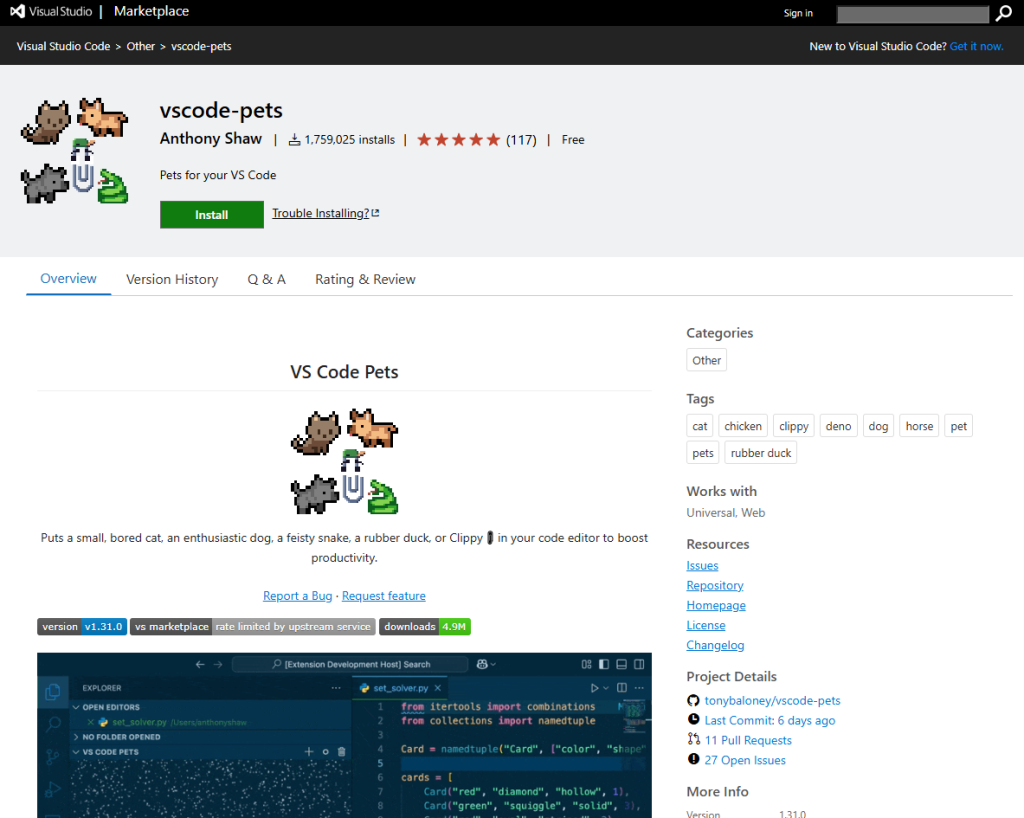Go to Visual Studio Code breadcrumb
This screenshot has height=818, width=1024.
63,46
